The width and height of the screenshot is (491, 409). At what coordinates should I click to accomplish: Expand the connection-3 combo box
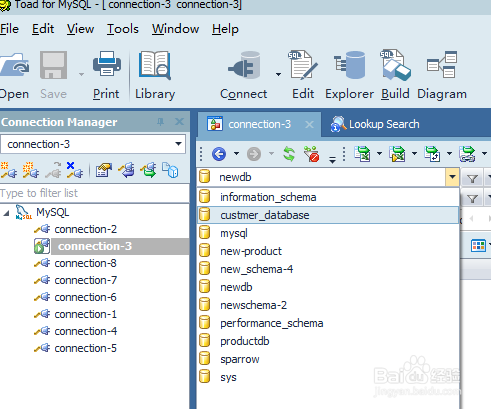point(178,144)
